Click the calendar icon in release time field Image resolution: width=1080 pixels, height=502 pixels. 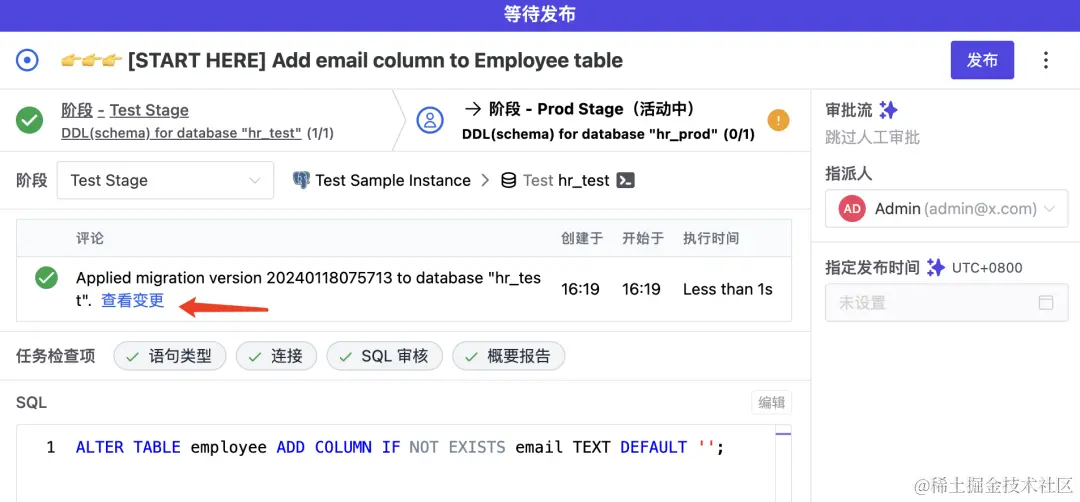pyautogui.click(x=1046, y=302)
